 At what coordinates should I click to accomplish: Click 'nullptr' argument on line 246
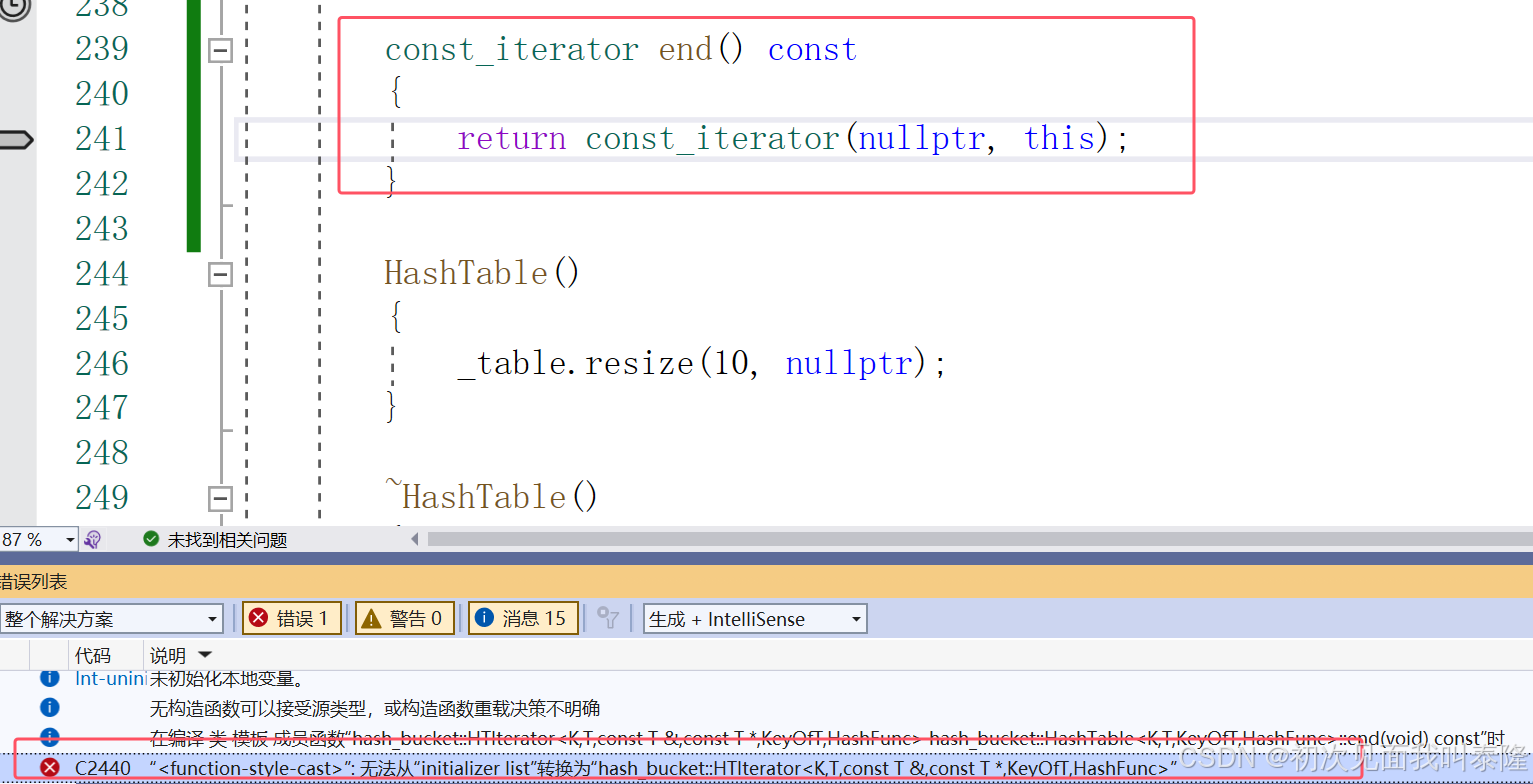(849, 364)
